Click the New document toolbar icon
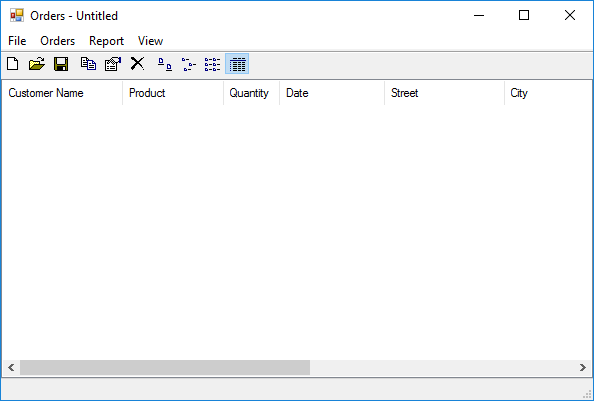Viewport: 594px width, 401px height. coord(13,64)
